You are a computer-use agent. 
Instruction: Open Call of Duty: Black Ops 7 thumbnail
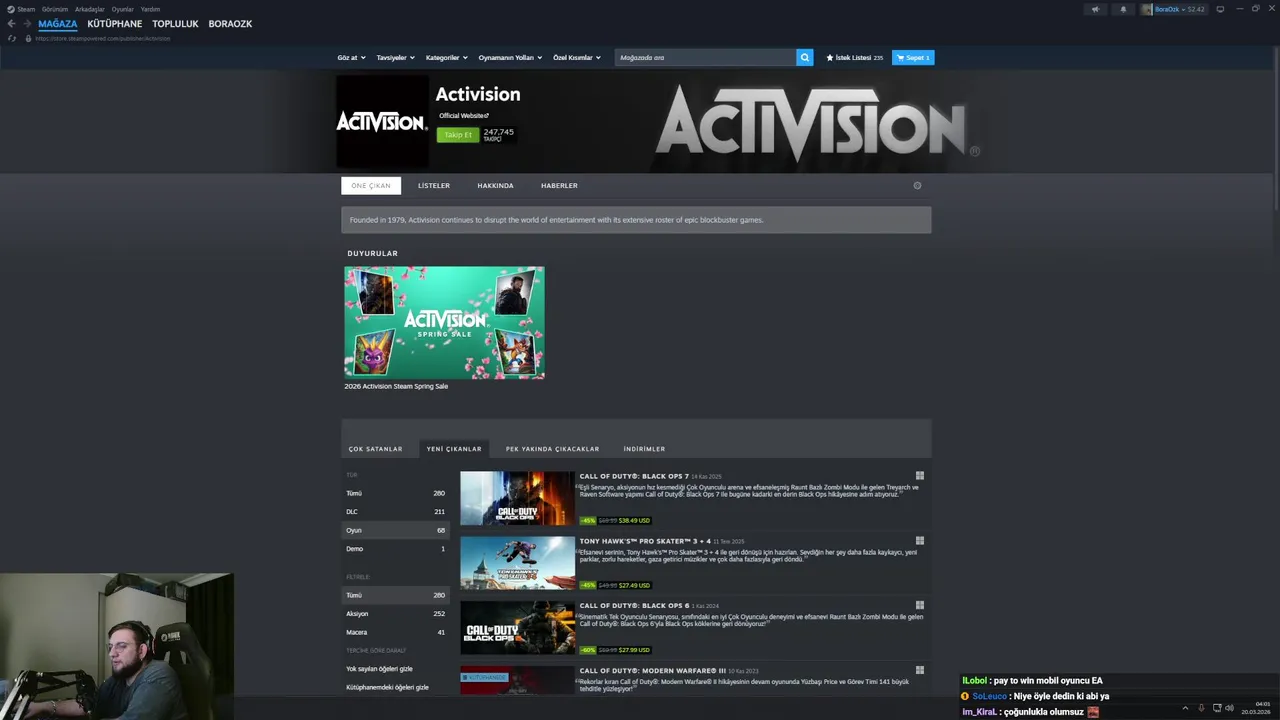pos(517,498)
